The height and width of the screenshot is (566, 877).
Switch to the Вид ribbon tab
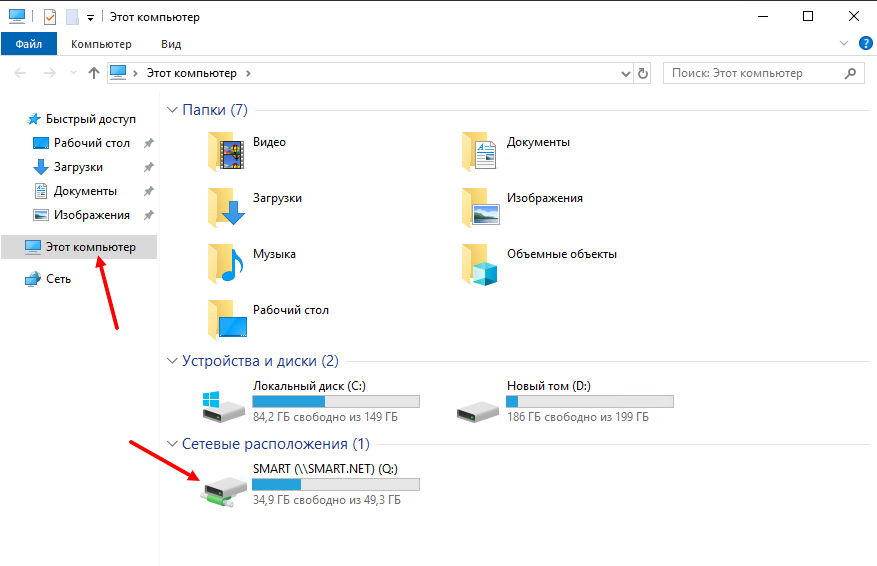click(x=171, y=44)
